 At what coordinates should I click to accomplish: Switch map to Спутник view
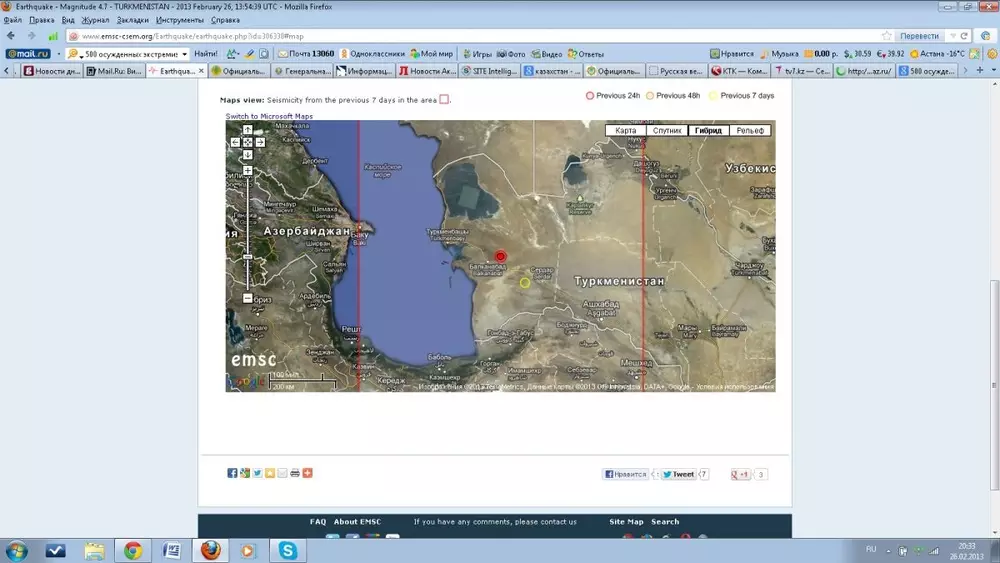pyautogui.click(x=666, y=131)
